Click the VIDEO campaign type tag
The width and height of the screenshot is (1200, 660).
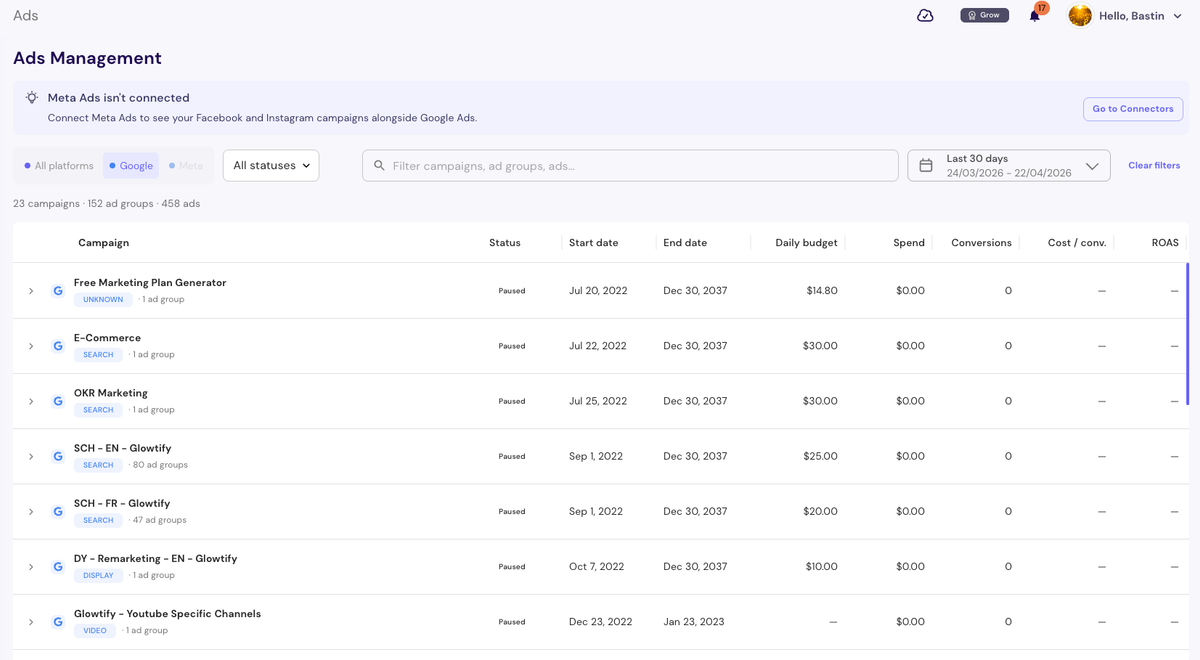95,631
